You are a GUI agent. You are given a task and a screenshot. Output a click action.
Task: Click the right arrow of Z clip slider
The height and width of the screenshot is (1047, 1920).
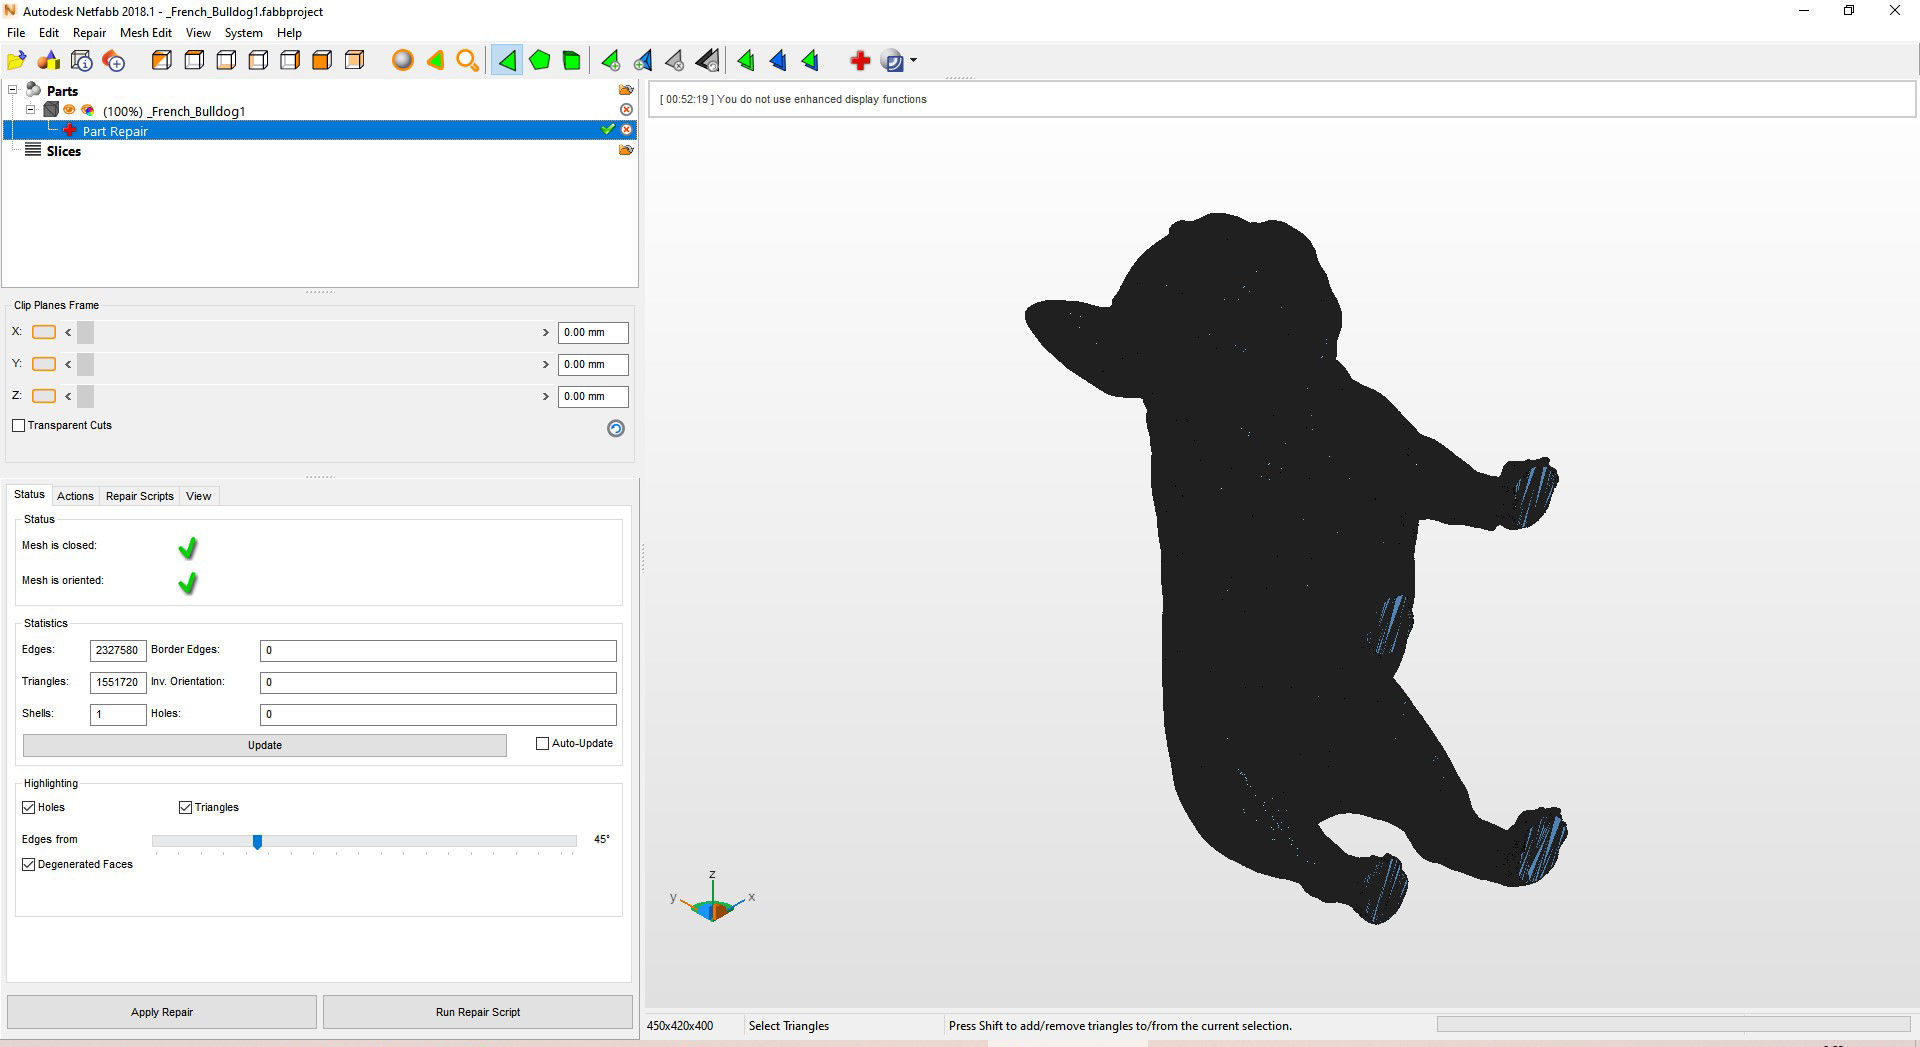pyautogui.click(x=545, y=396)
